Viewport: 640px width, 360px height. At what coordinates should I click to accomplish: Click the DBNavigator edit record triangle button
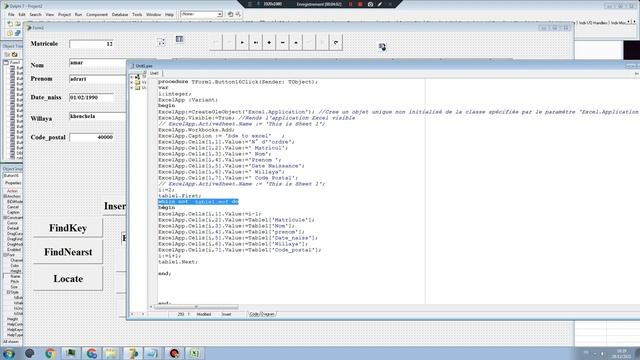click(296, 42)
